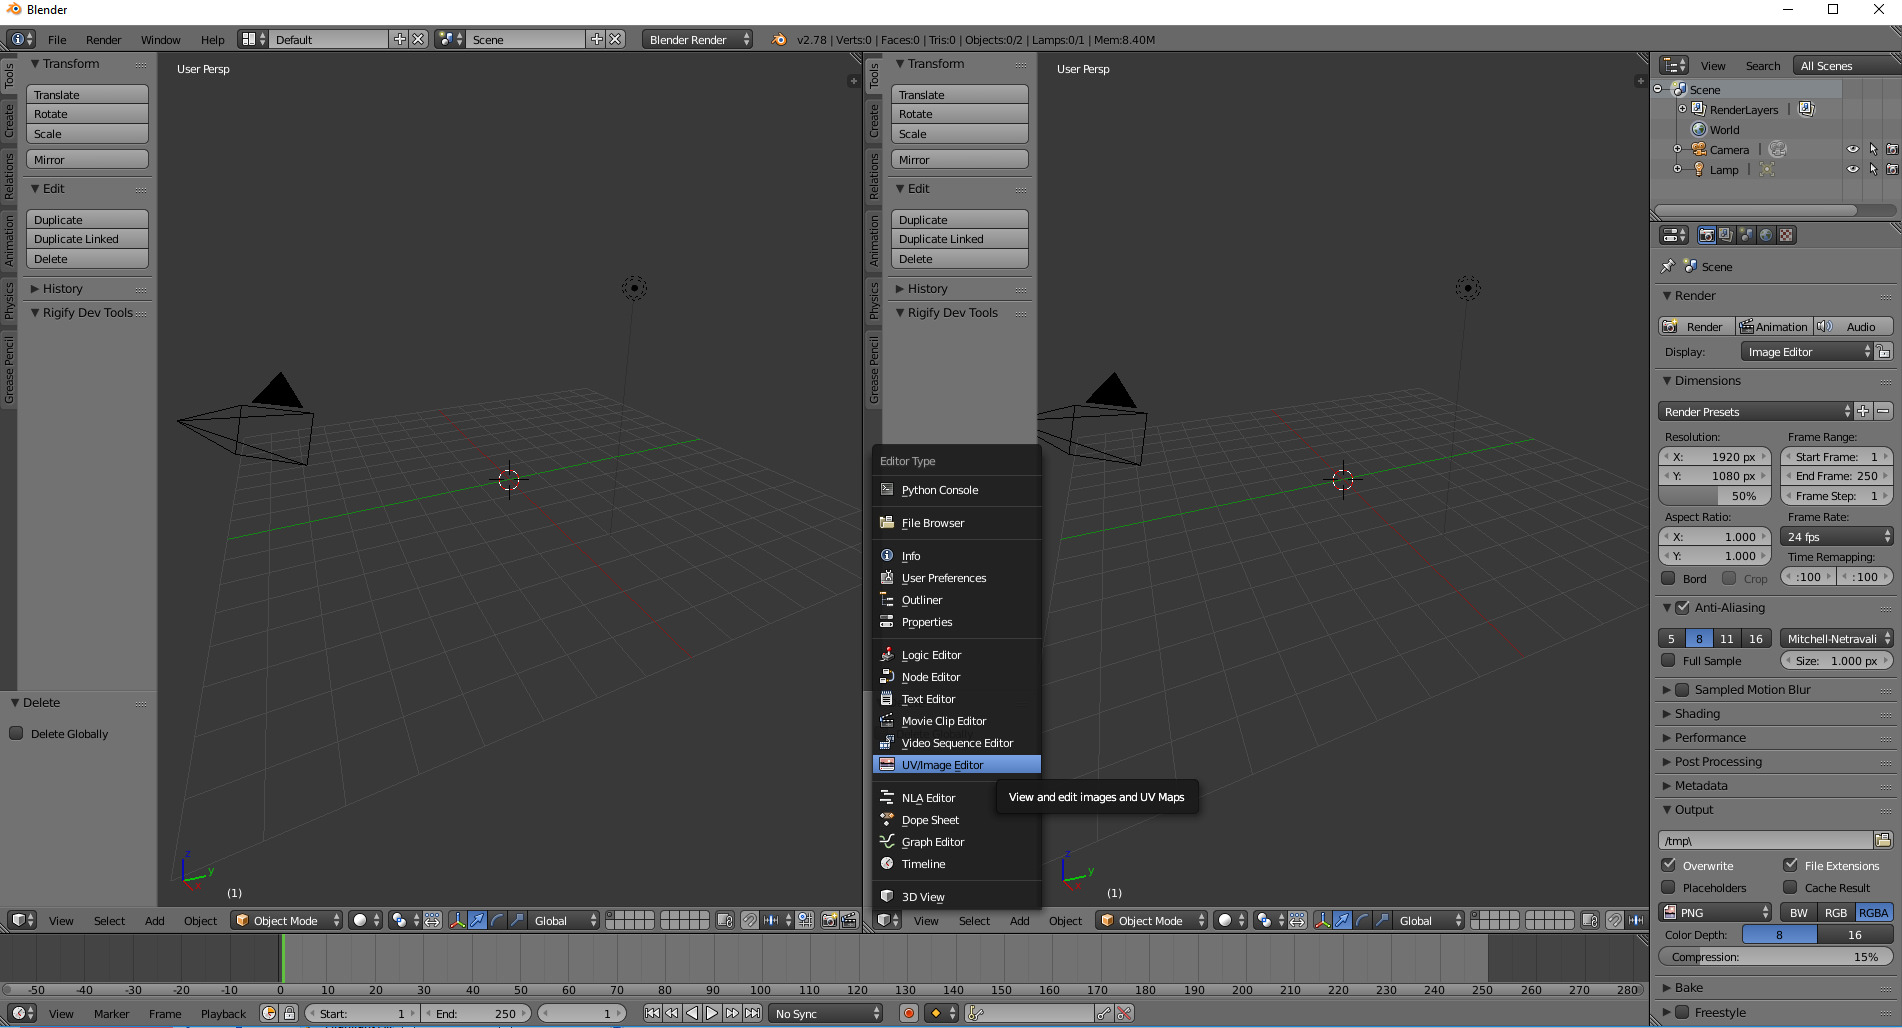This screenshot has height=1028, width=1902.
Task: Click the Camera icon in the outliner
Action: pos(1698,149)
